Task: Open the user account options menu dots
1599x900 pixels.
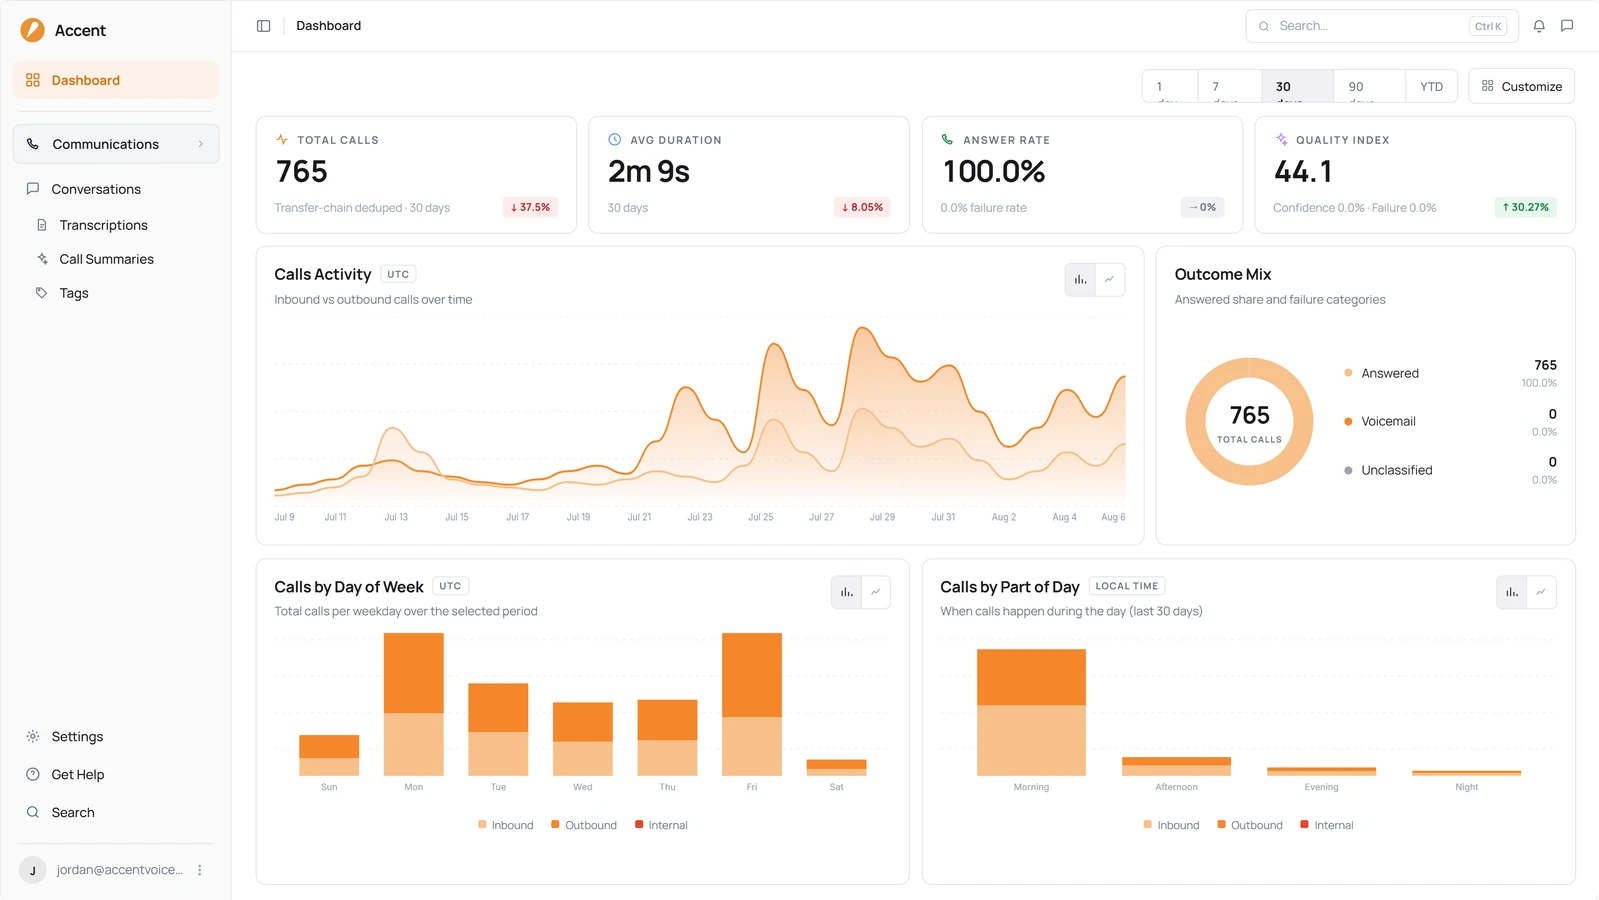Action: pos(200,870)
